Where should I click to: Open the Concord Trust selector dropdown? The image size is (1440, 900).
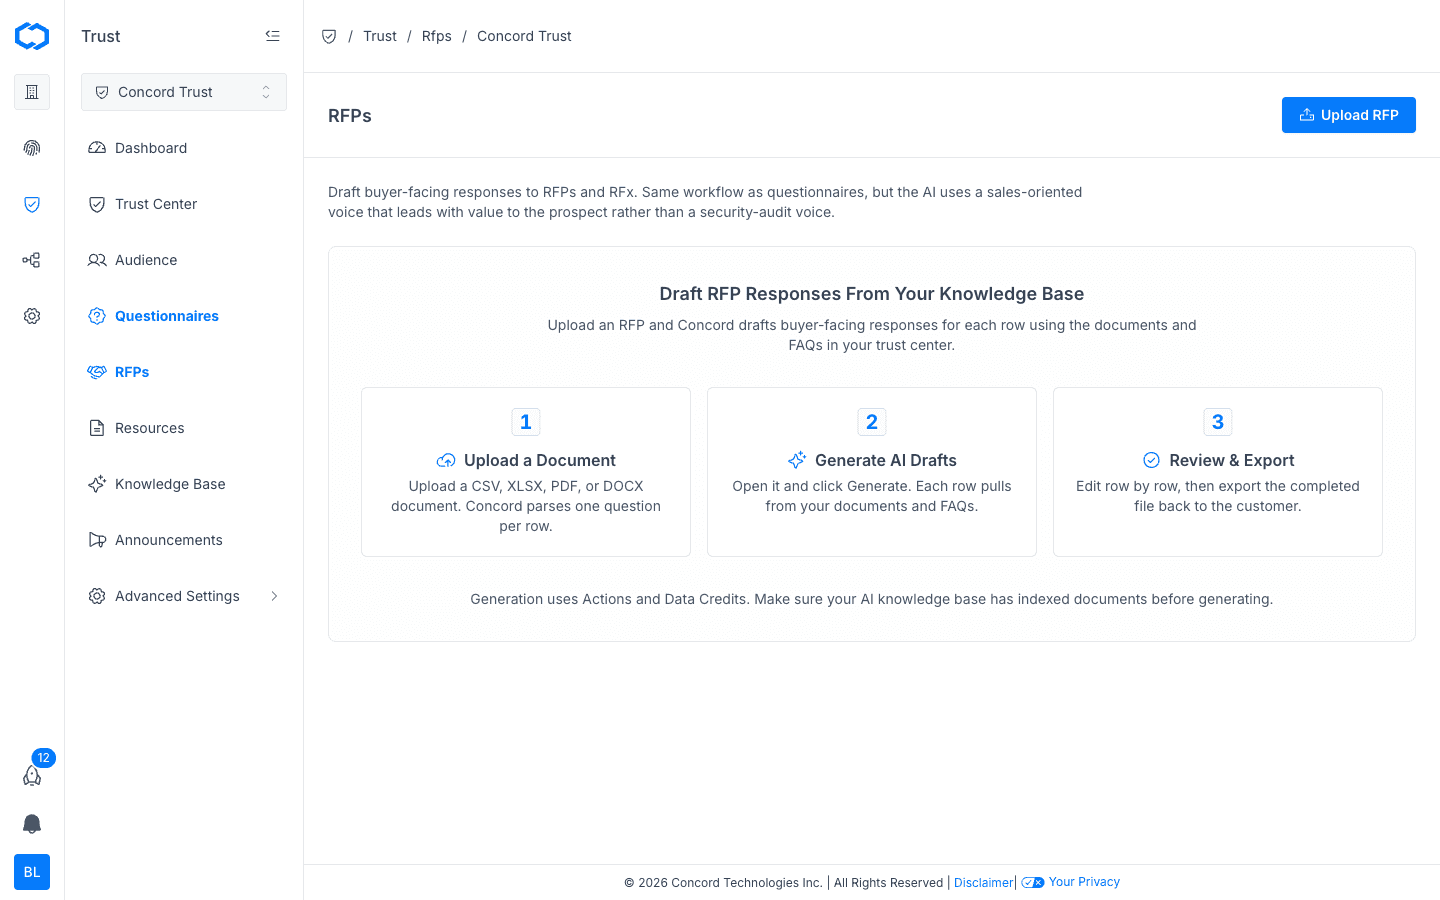pos(184,92)
